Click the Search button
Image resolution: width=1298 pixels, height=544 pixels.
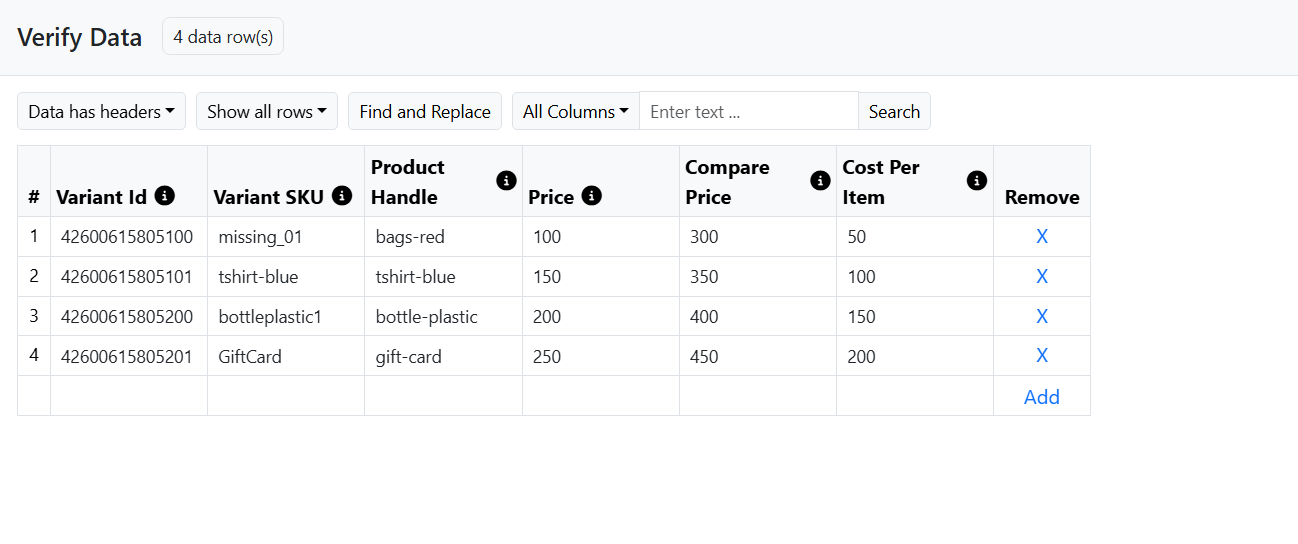[894, 111]
